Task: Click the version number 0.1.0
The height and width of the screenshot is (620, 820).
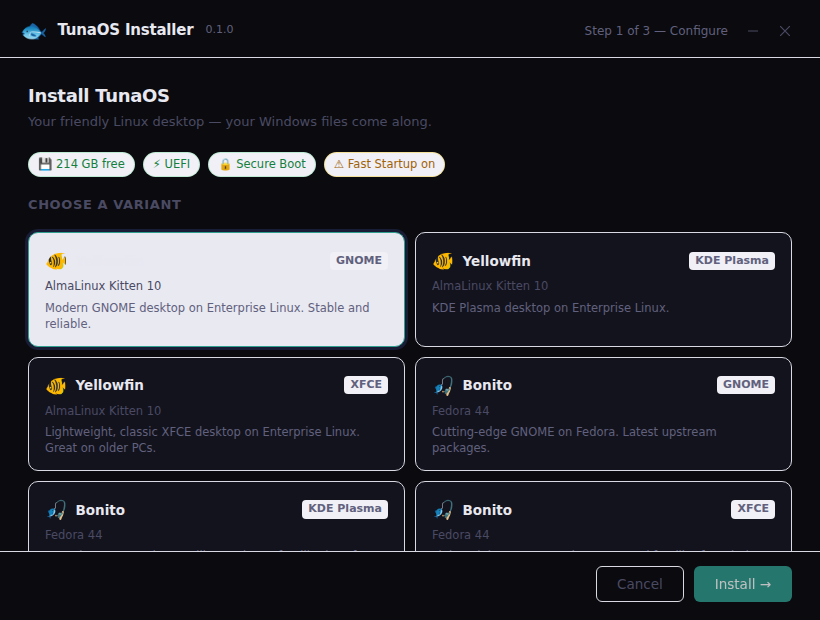Action: click(219, 30)
